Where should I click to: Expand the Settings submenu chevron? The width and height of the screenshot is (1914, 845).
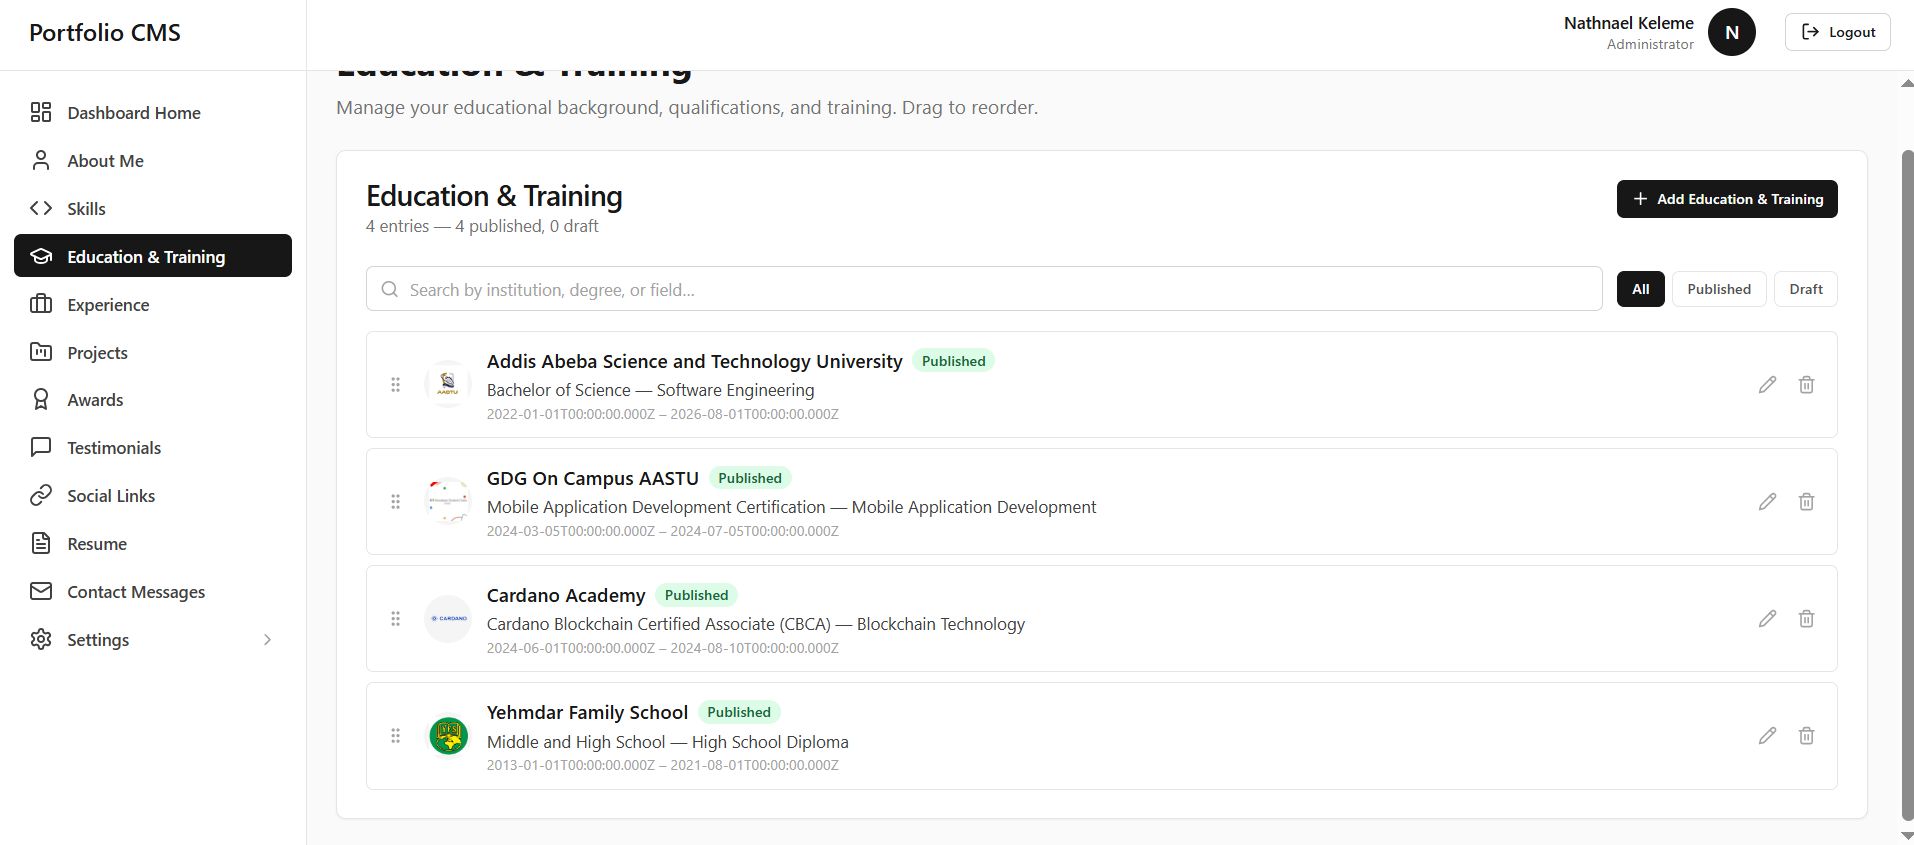click(x=267, y=639)
